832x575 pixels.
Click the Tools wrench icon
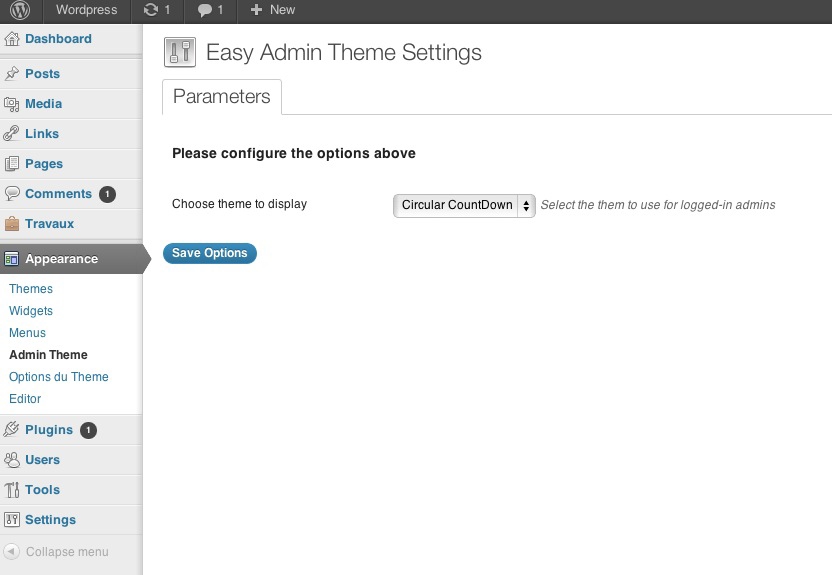pyautogui.click(x=12, y=490)
